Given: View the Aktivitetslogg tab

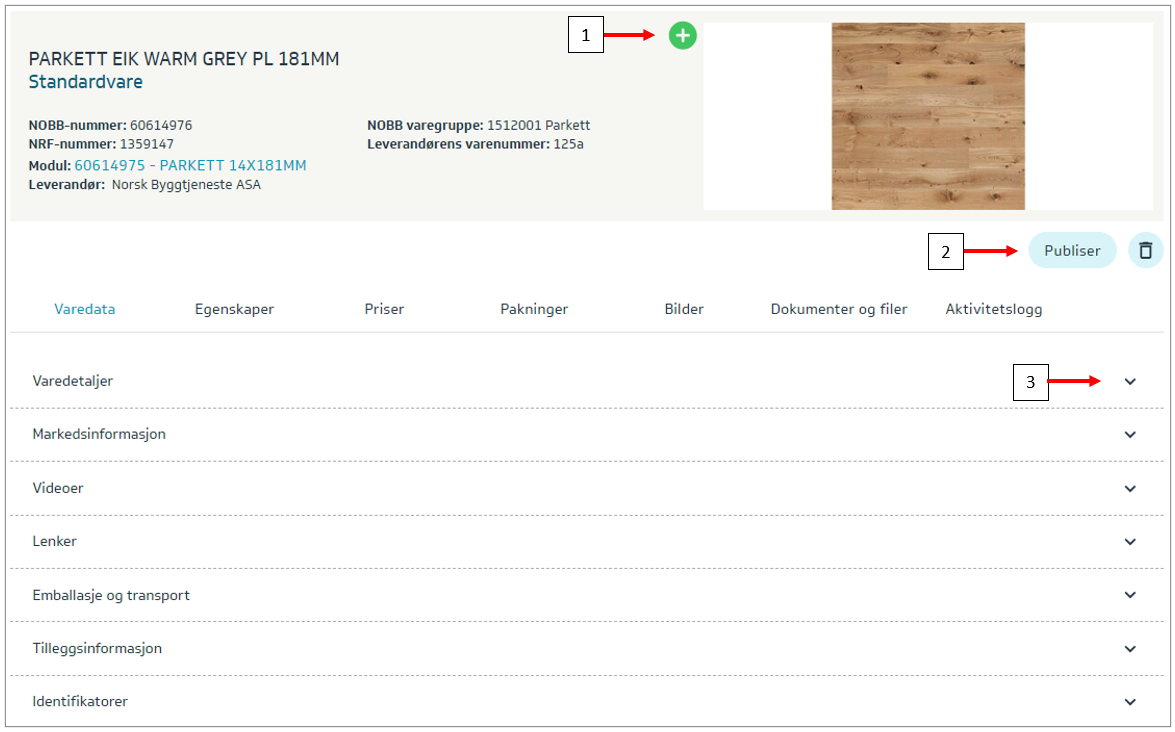Looking at the screenshot, I should 993,309.
